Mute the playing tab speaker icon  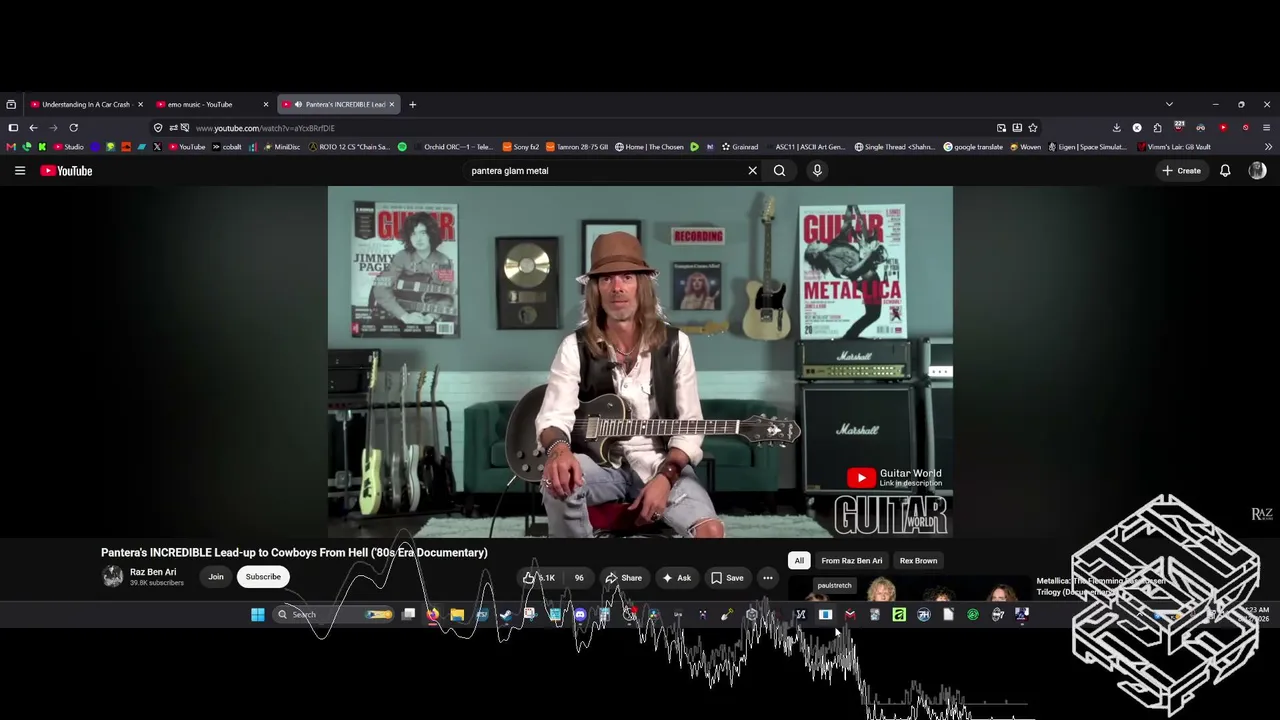[x=298, y=104]
